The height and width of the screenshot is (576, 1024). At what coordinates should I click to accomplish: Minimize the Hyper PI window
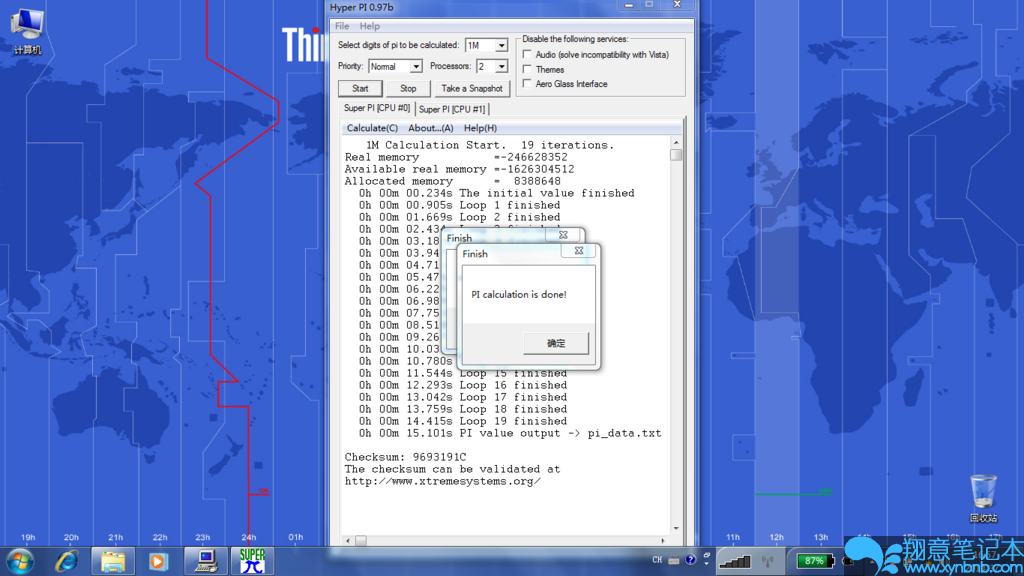click(628, 5)
